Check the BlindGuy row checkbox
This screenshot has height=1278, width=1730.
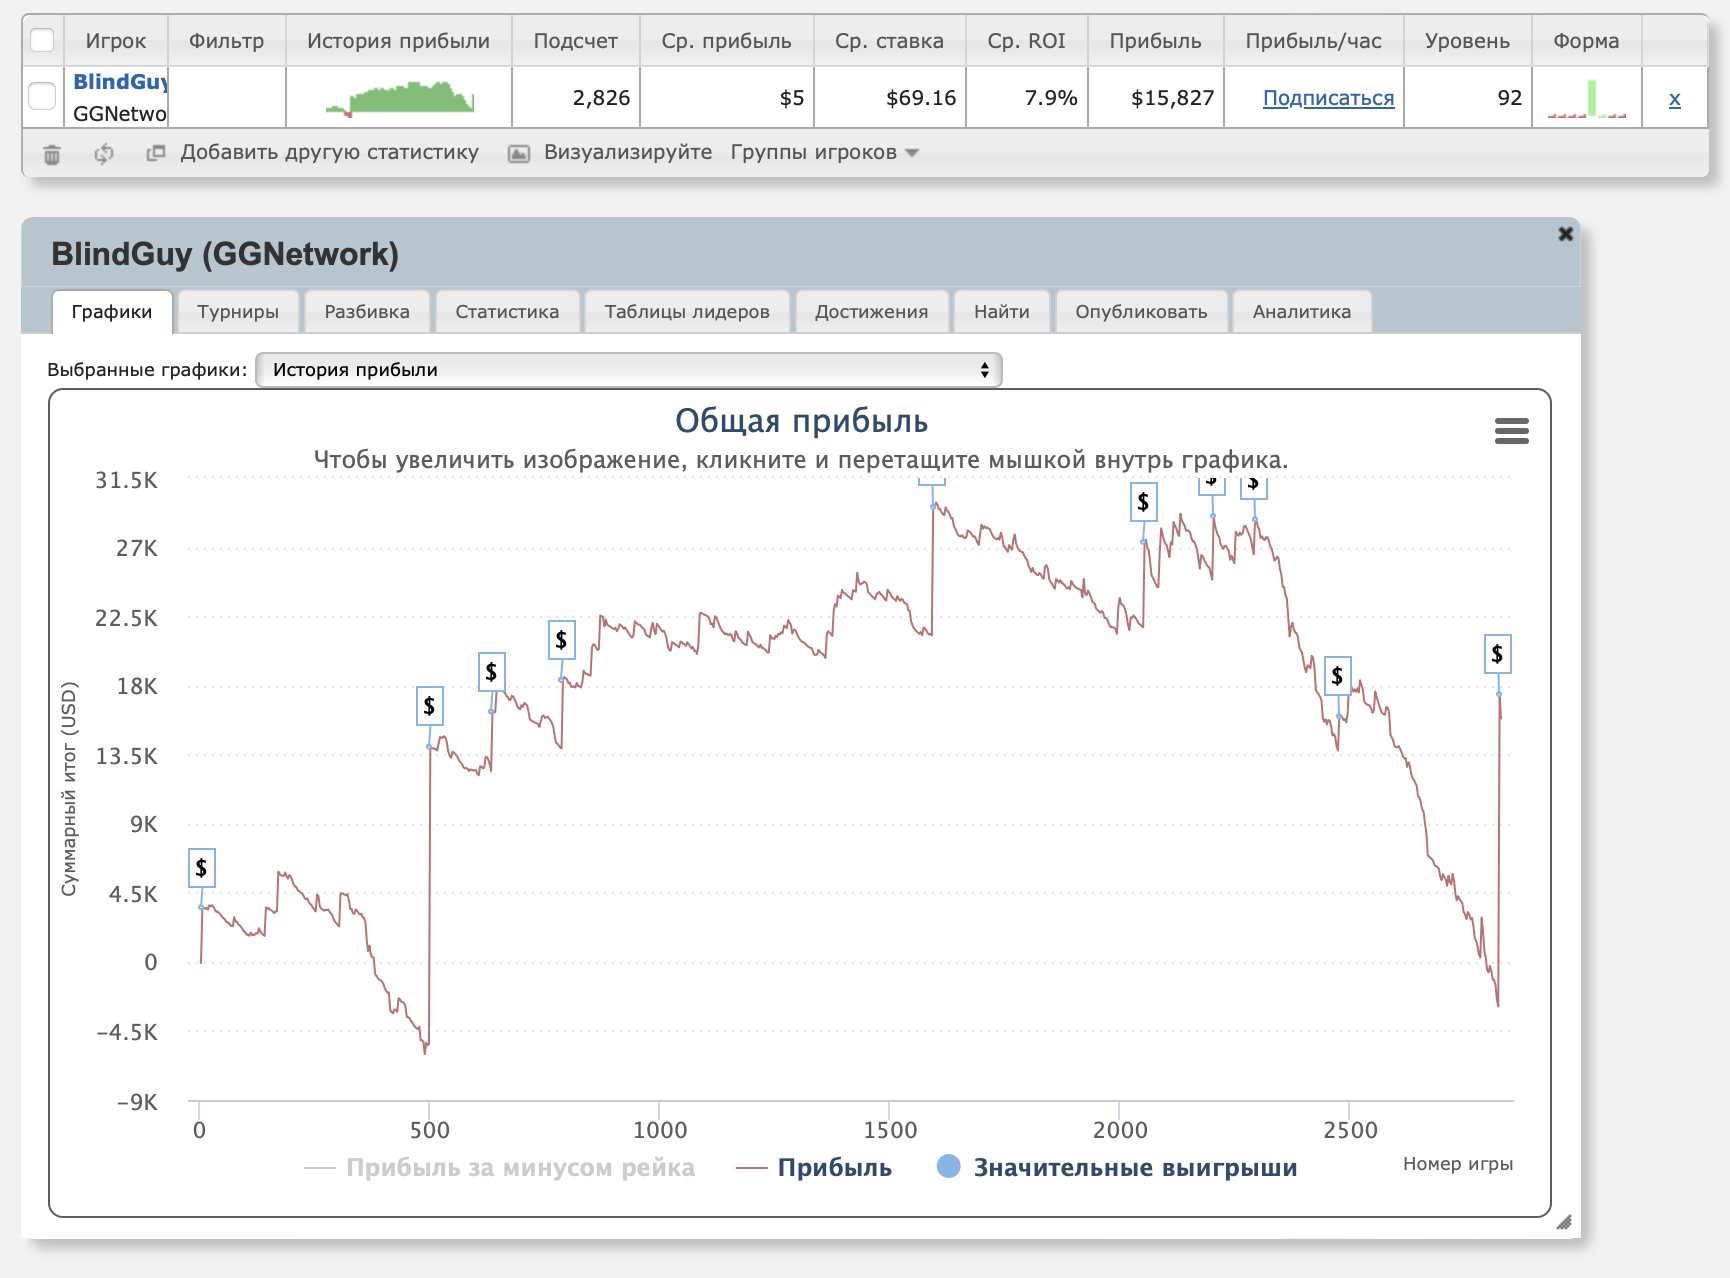42,97
